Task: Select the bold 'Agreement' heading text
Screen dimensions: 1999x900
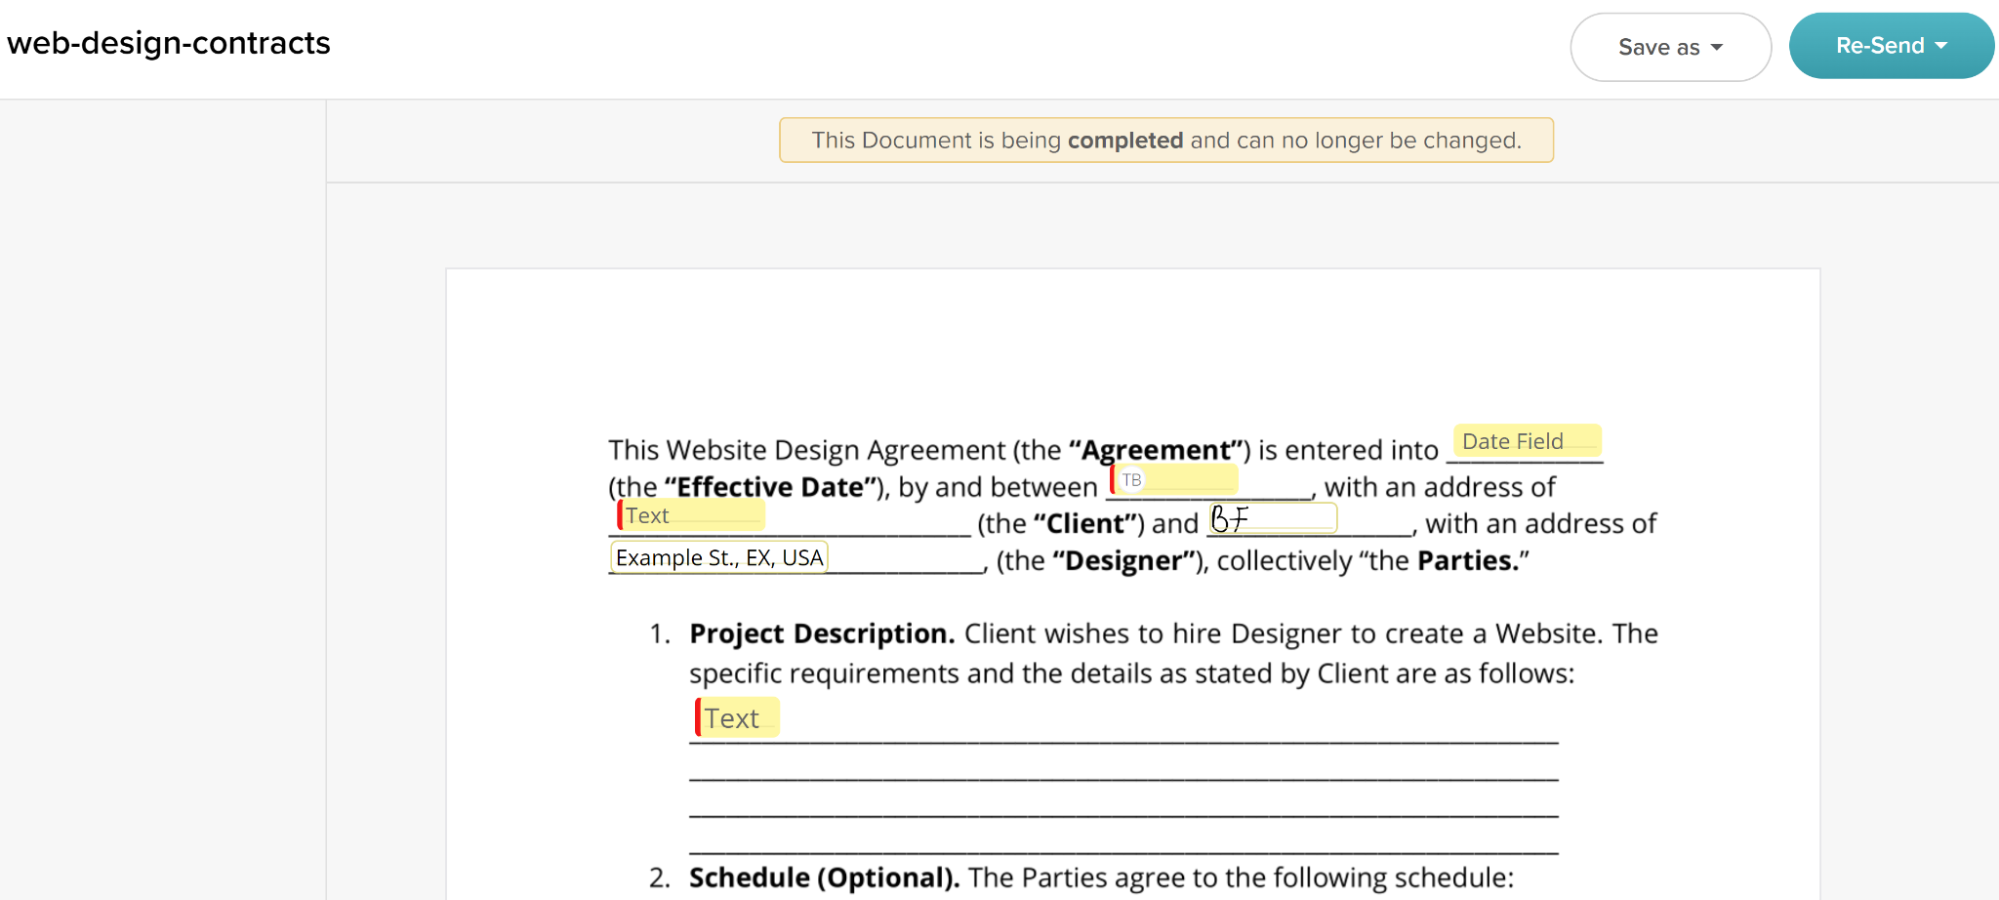Action: click(x=1152, y=450)
